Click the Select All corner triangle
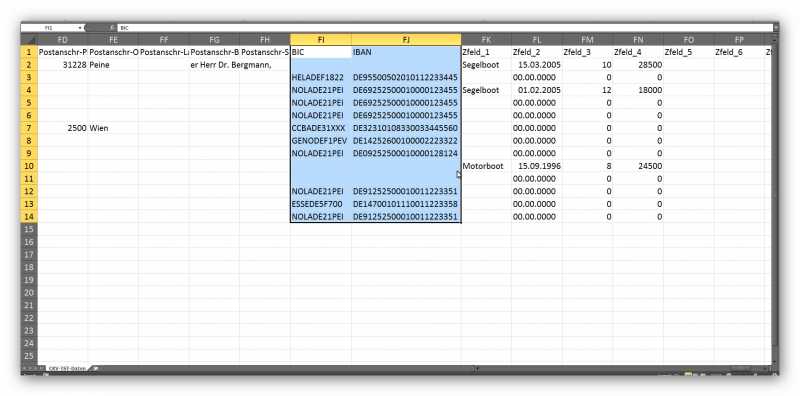The width and height of the screenshot is (800, 396). pos(29,39)
